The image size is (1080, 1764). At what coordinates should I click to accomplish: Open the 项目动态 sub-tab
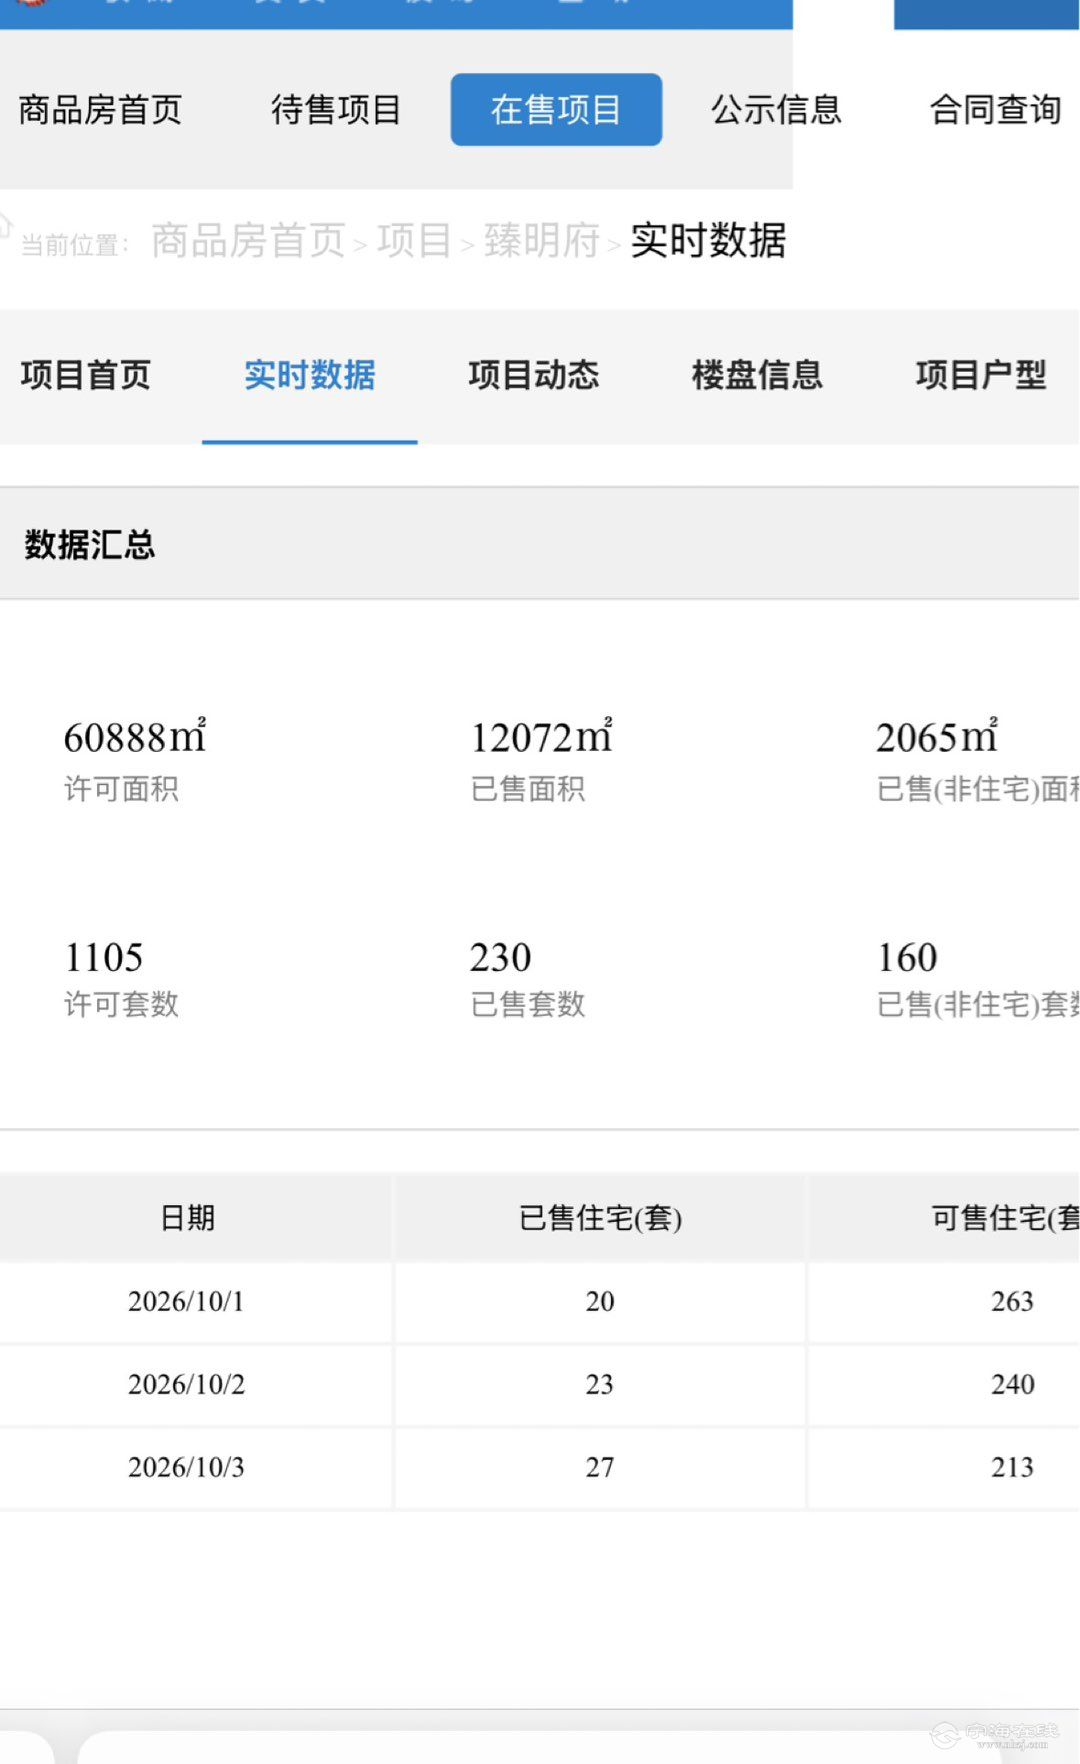pos(534,376)
